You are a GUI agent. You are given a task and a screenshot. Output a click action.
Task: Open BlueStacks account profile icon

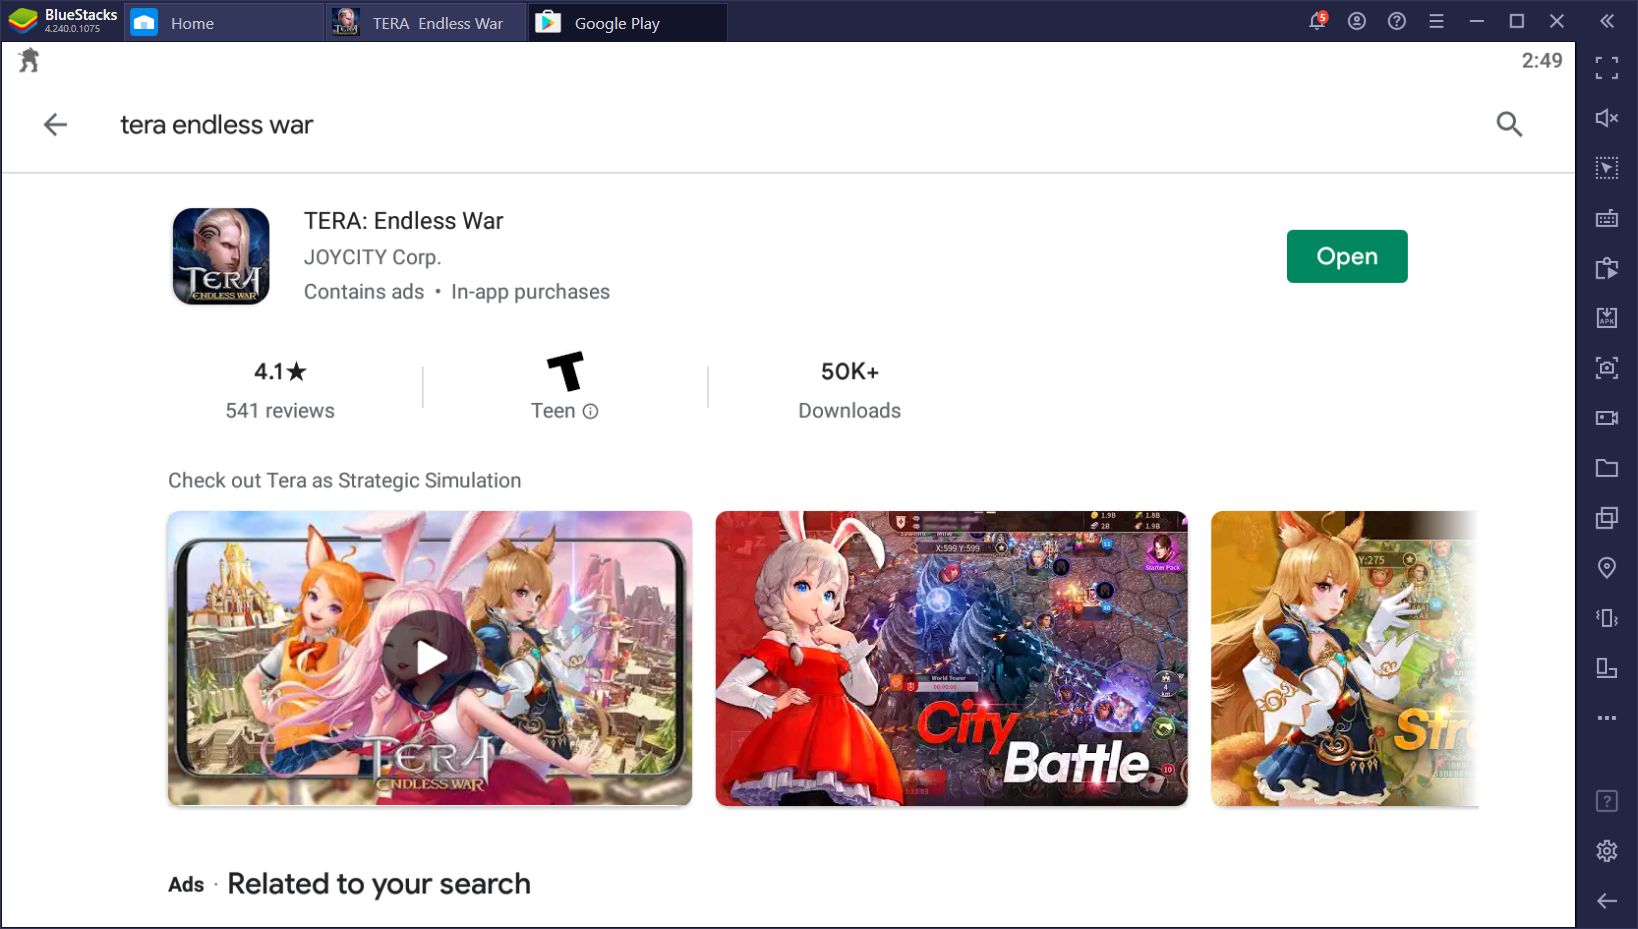click(1357, 21)
